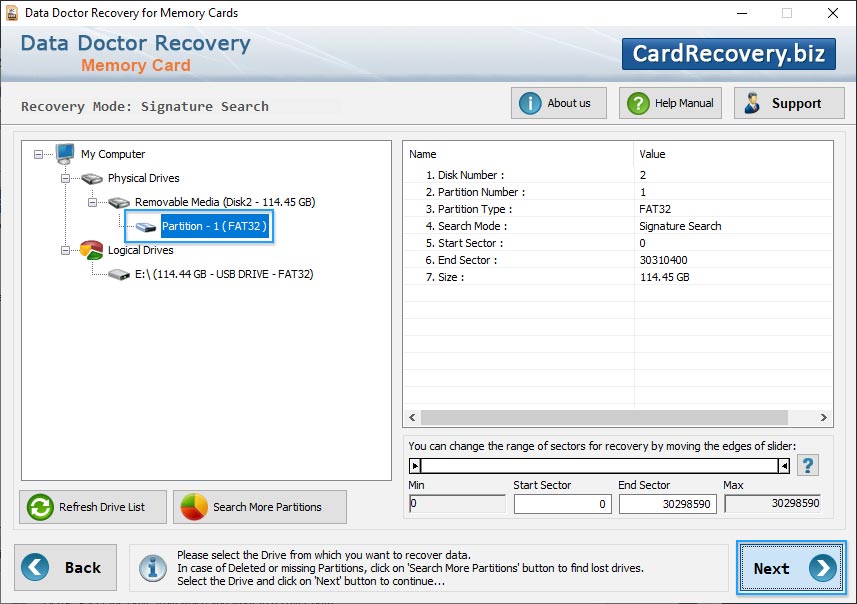Click the info icon in the hint bar
857x604 pixels.
[x=152, y=568]
